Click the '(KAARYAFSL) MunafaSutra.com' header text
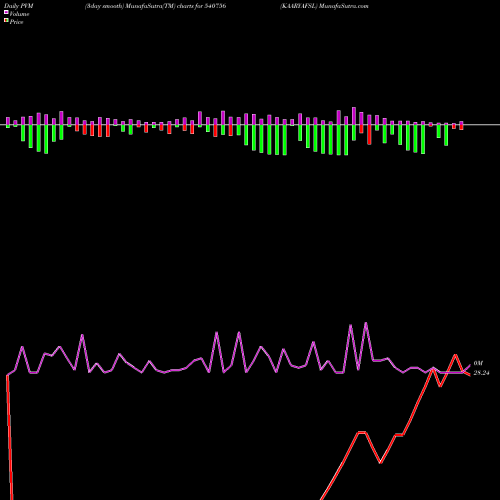 [324, 6]
